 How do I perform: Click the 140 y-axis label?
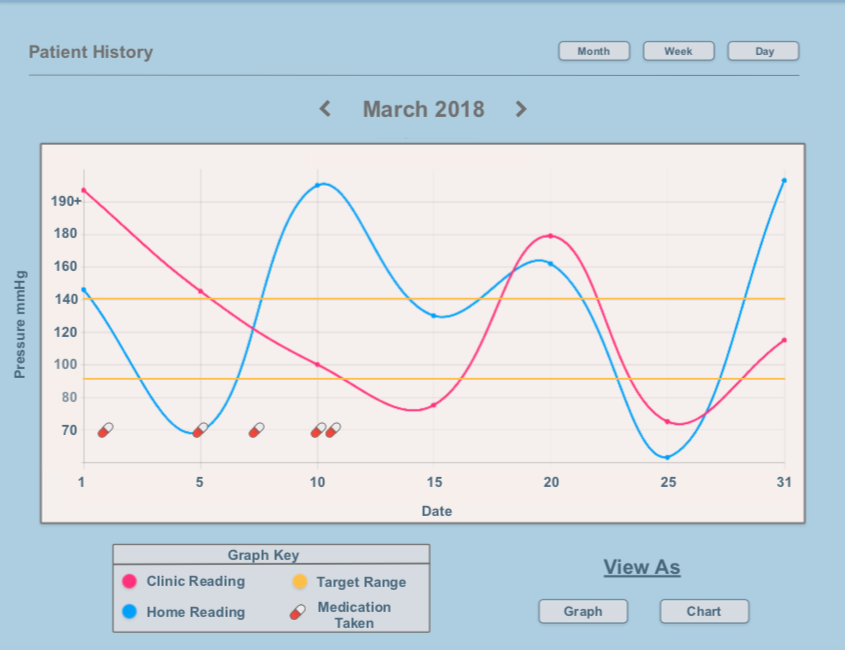click(66, 299)
